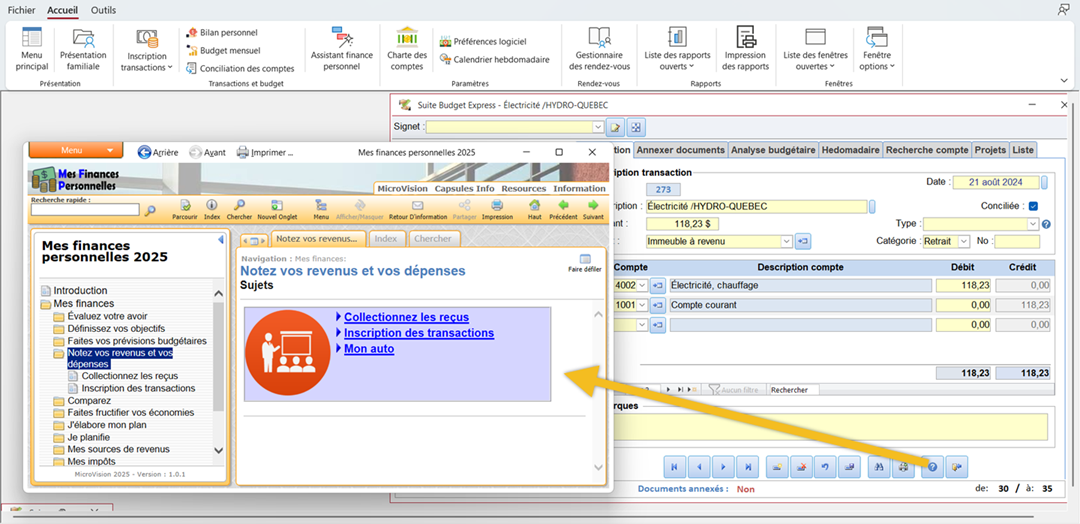Follow the Collectionnez les reçus link
The width and height of the screenshot is (1080, 524).
pyautogui.click(x=406, y=317)
